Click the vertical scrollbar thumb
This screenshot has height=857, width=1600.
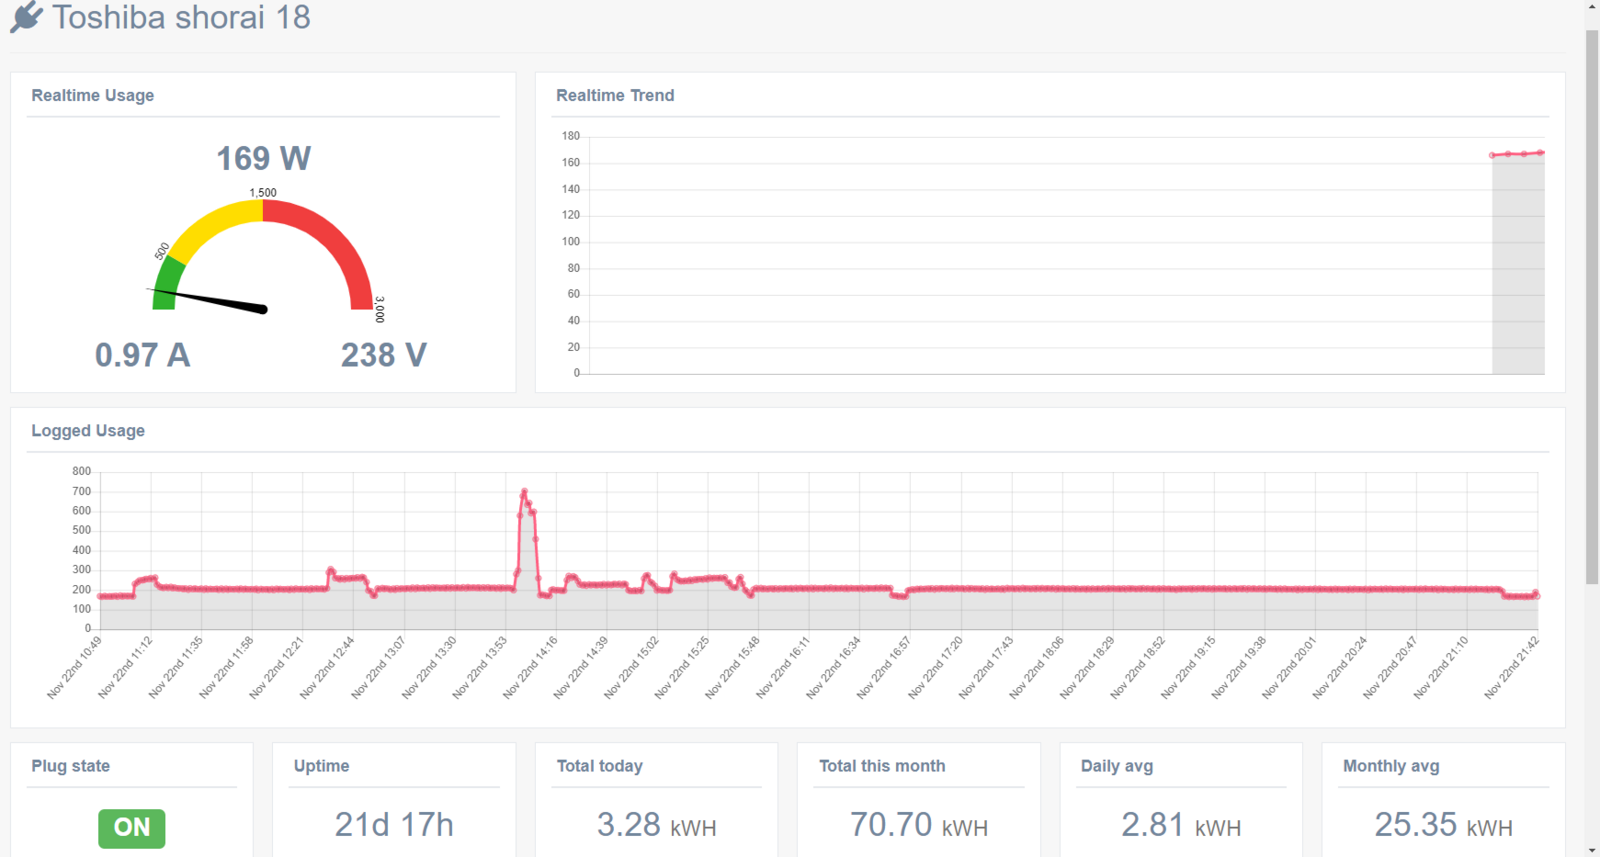click(x=1592, y=307)
